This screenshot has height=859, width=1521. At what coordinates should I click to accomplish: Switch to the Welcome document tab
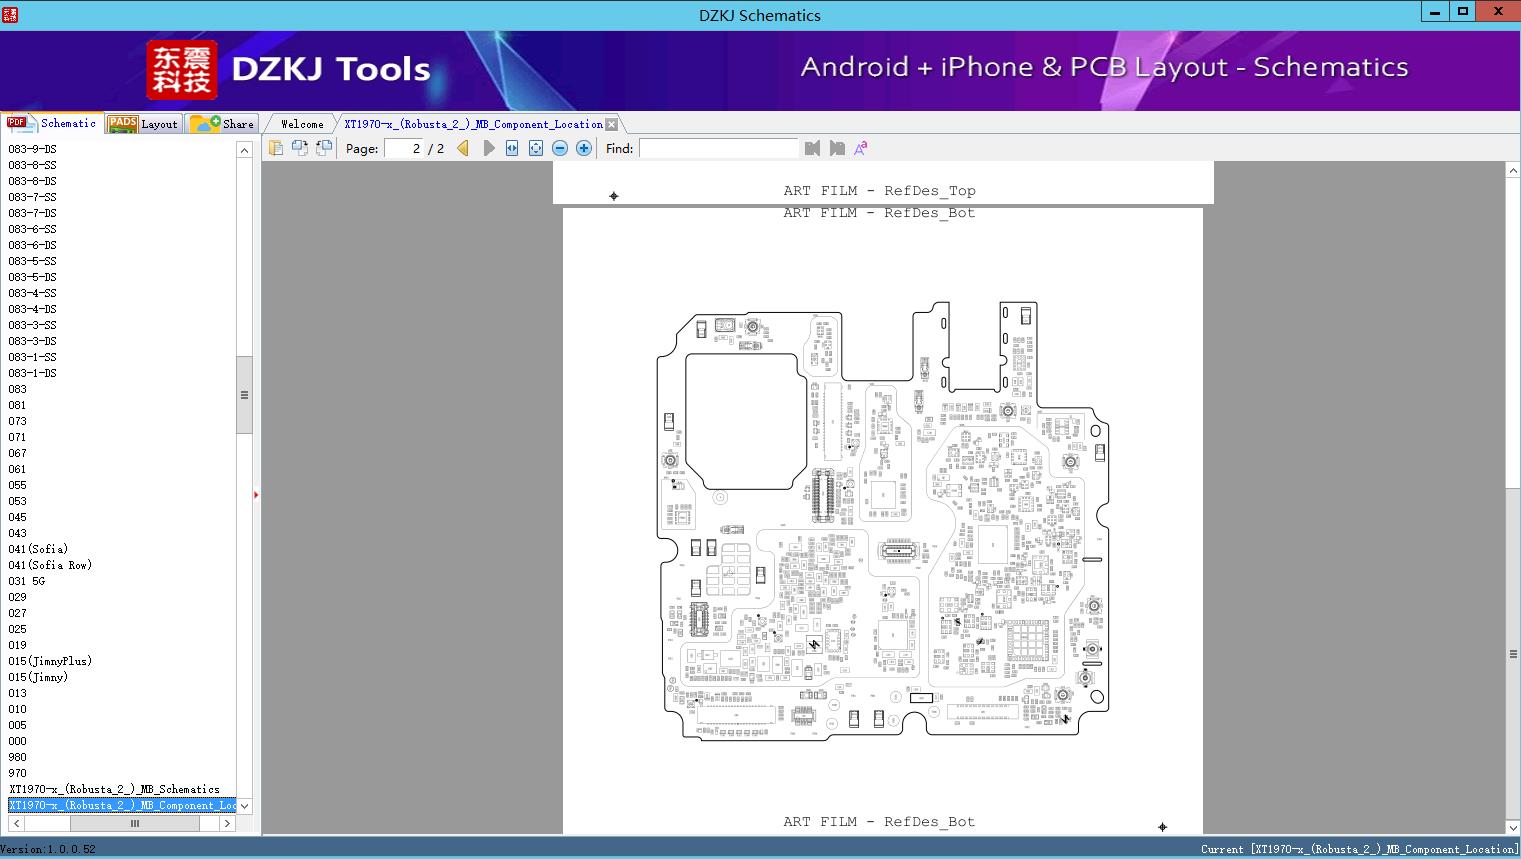coord(302,124)
